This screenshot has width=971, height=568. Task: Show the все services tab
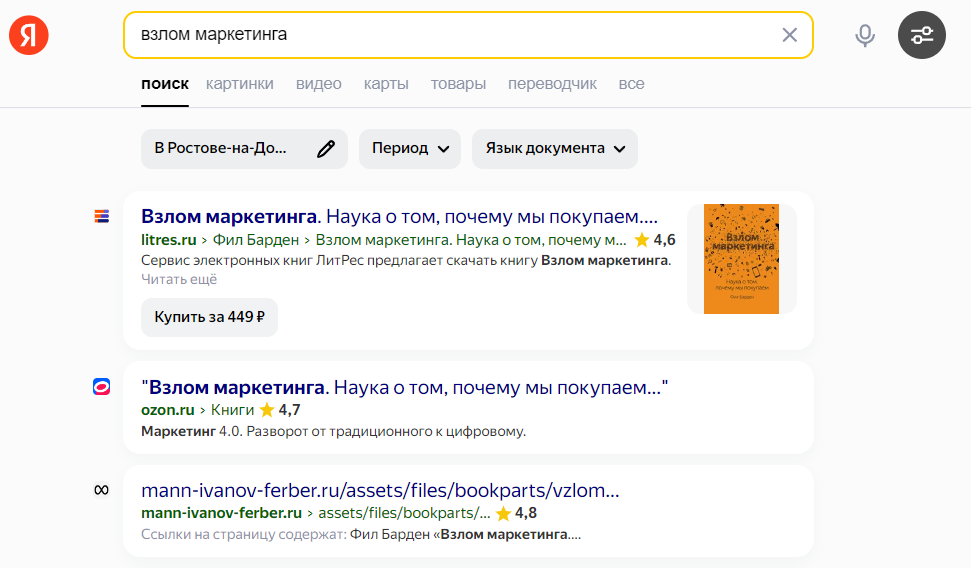click(631, 84)
